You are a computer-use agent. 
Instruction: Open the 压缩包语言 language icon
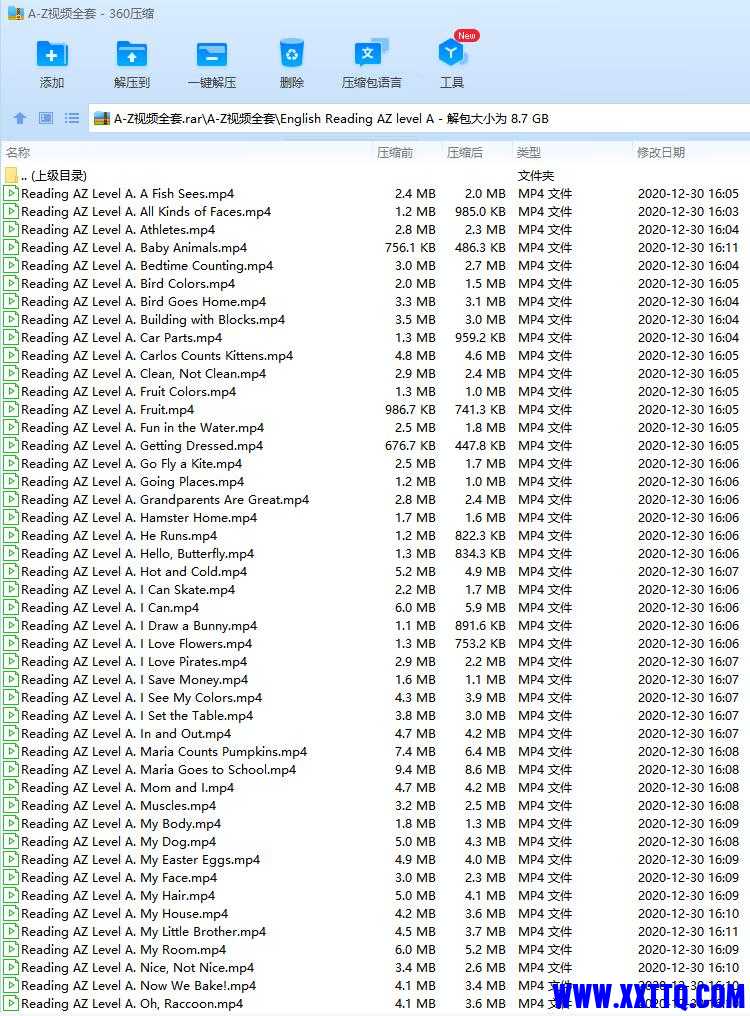click(x=371, y=54)
